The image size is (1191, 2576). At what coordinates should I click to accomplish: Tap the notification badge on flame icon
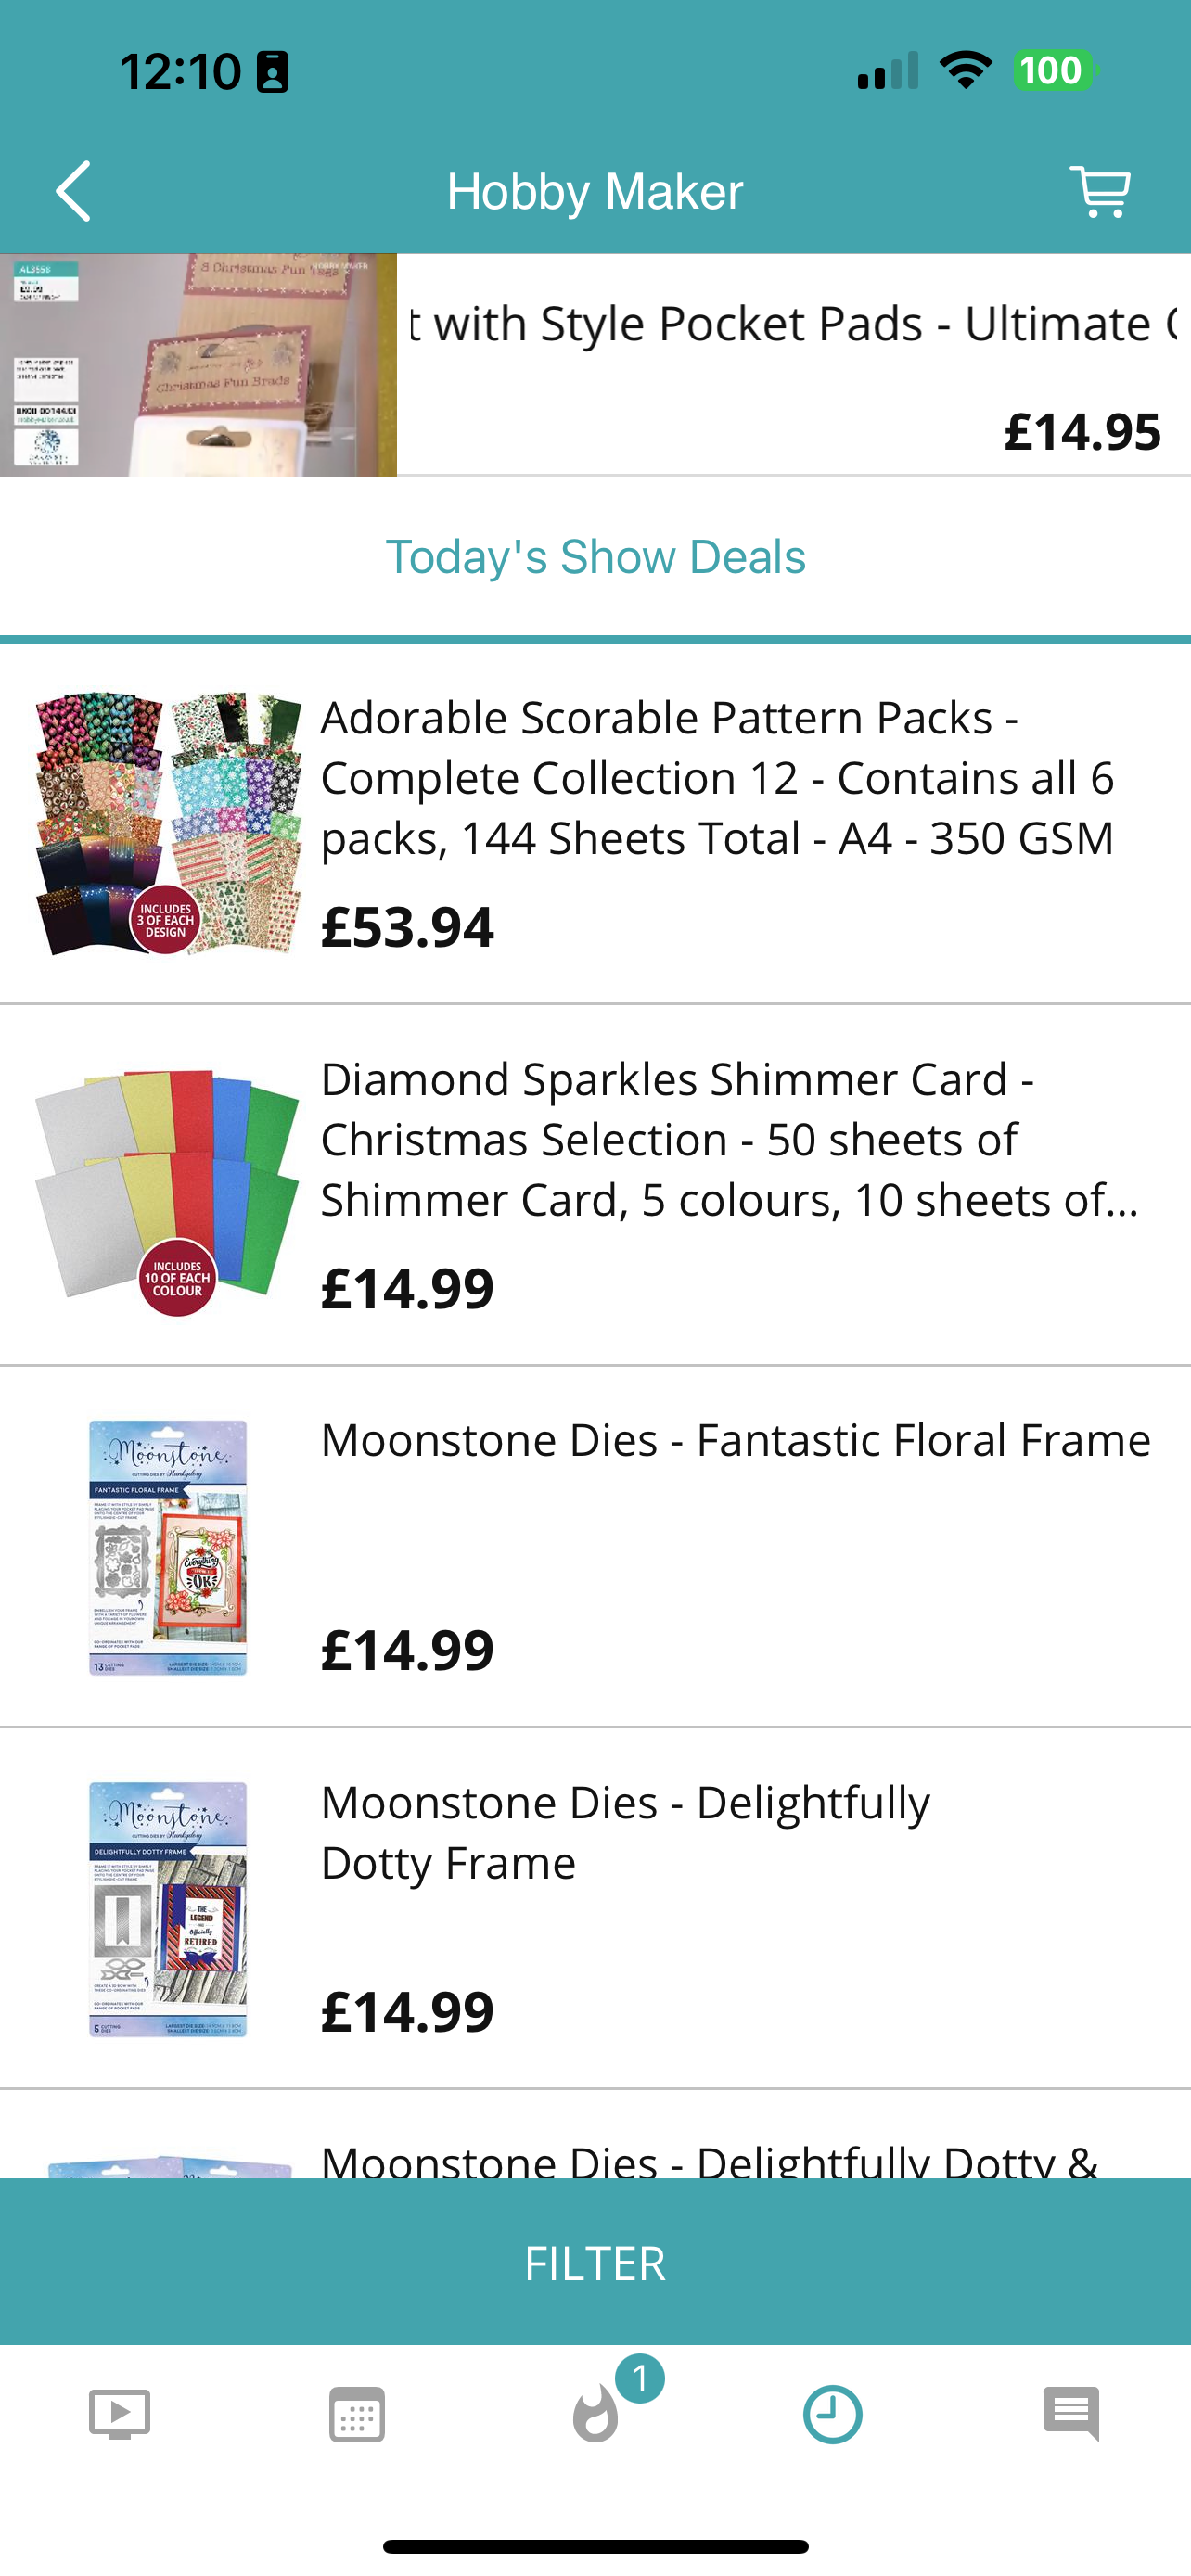click(640, 2379)
